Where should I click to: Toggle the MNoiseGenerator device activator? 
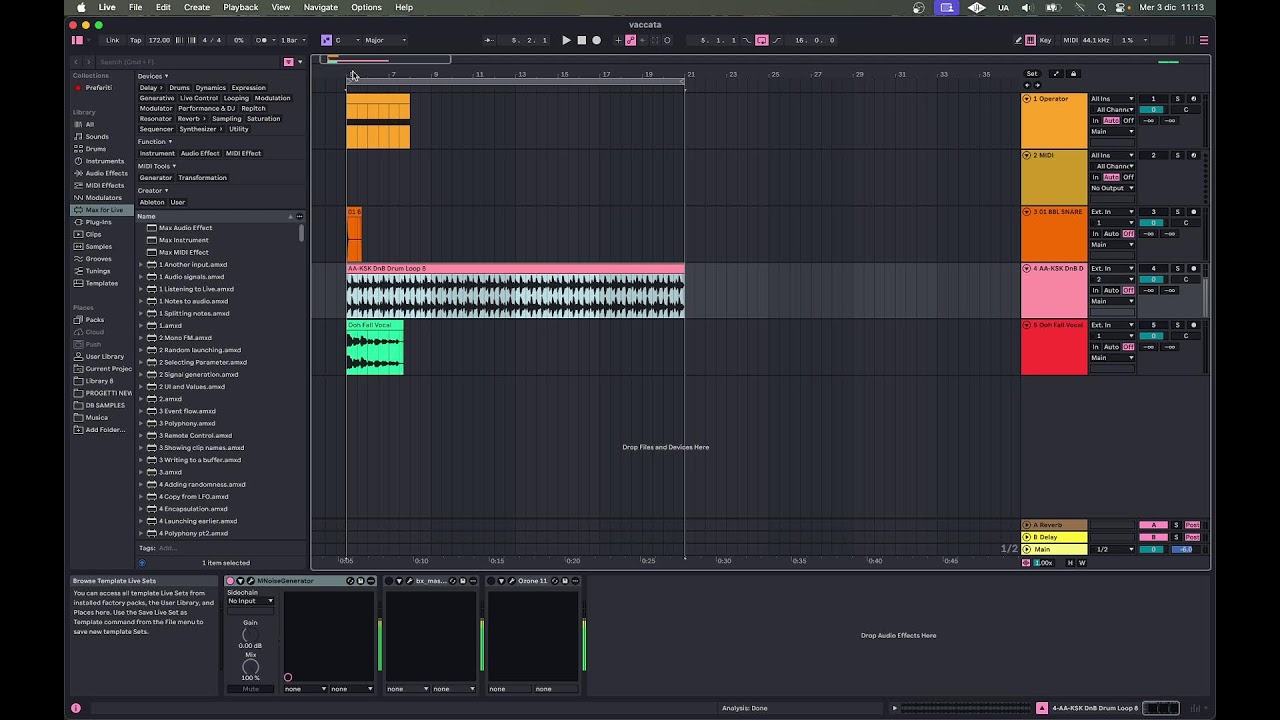point(230,581)
